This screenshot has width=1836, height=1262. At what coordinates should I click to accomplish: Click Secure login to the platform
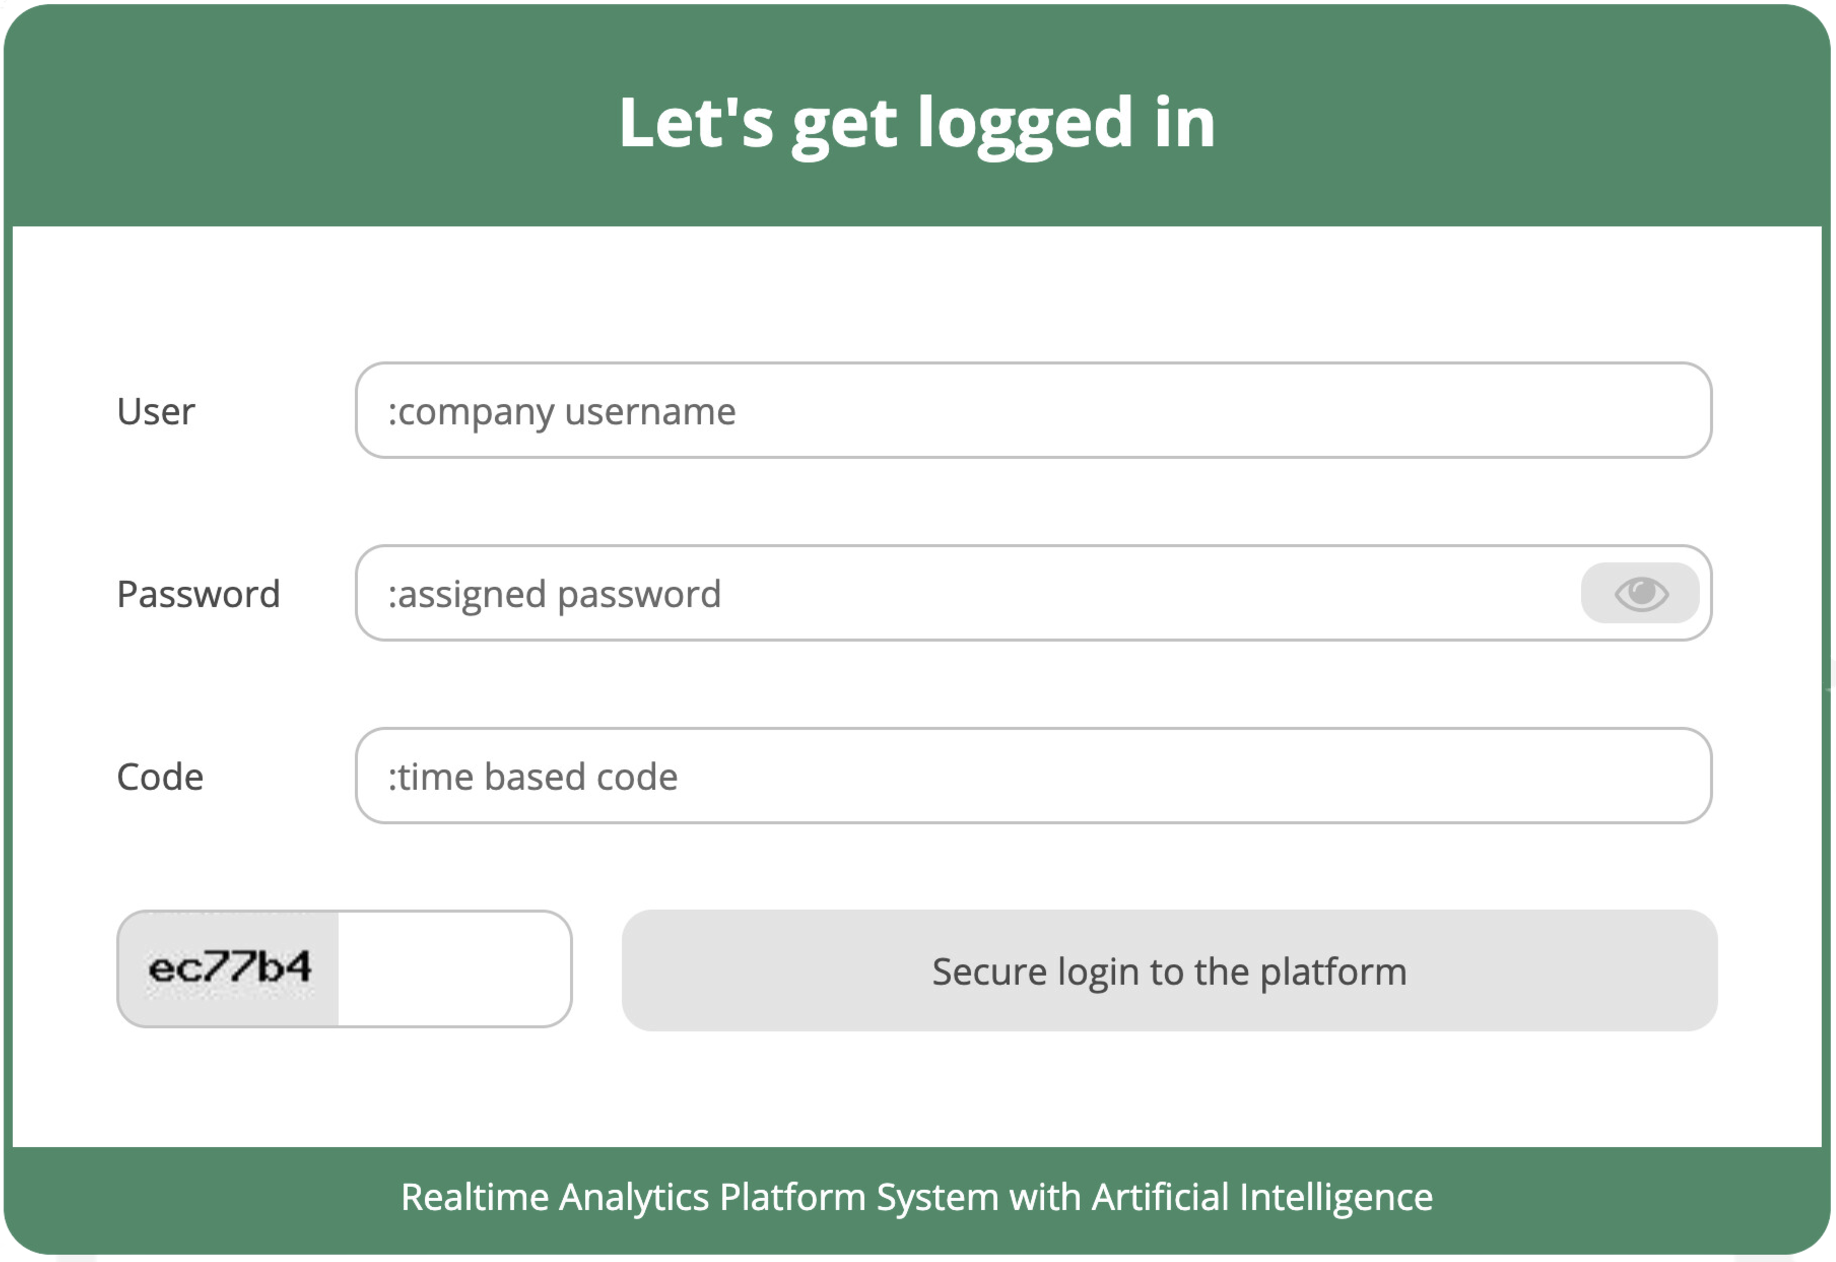[x=1169, y=970]
